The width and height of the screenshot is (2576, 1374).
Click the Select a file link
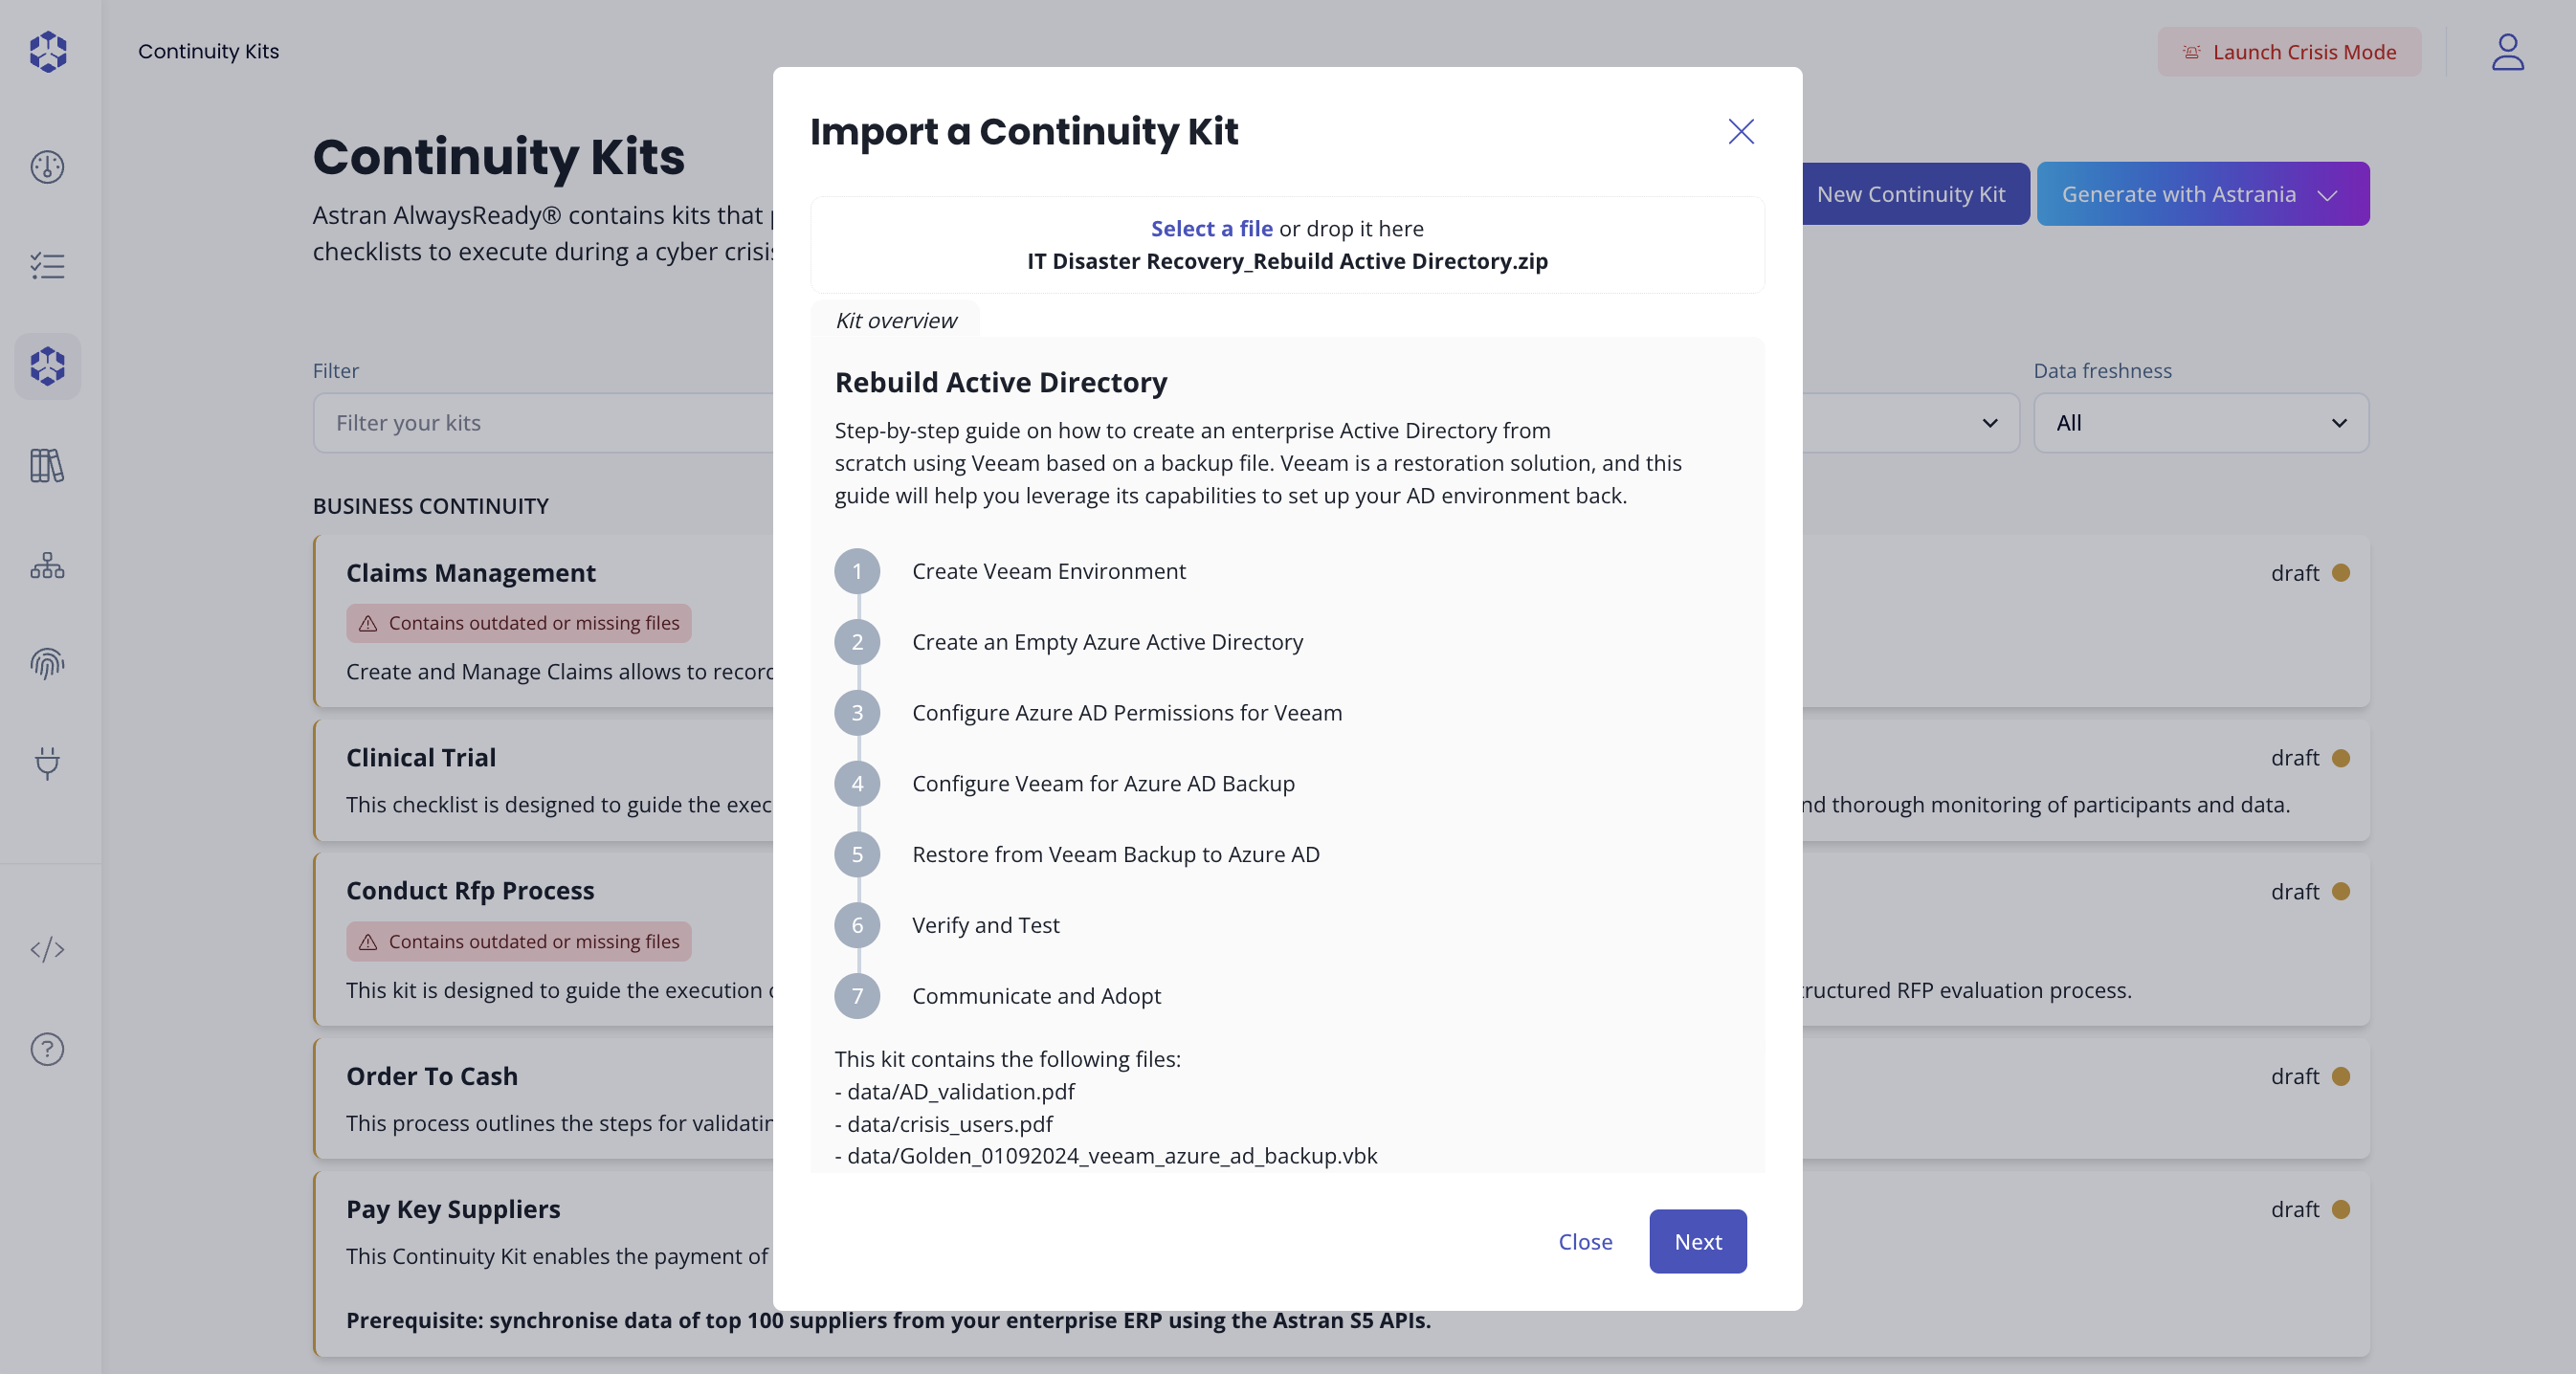tap(1211, 228)
